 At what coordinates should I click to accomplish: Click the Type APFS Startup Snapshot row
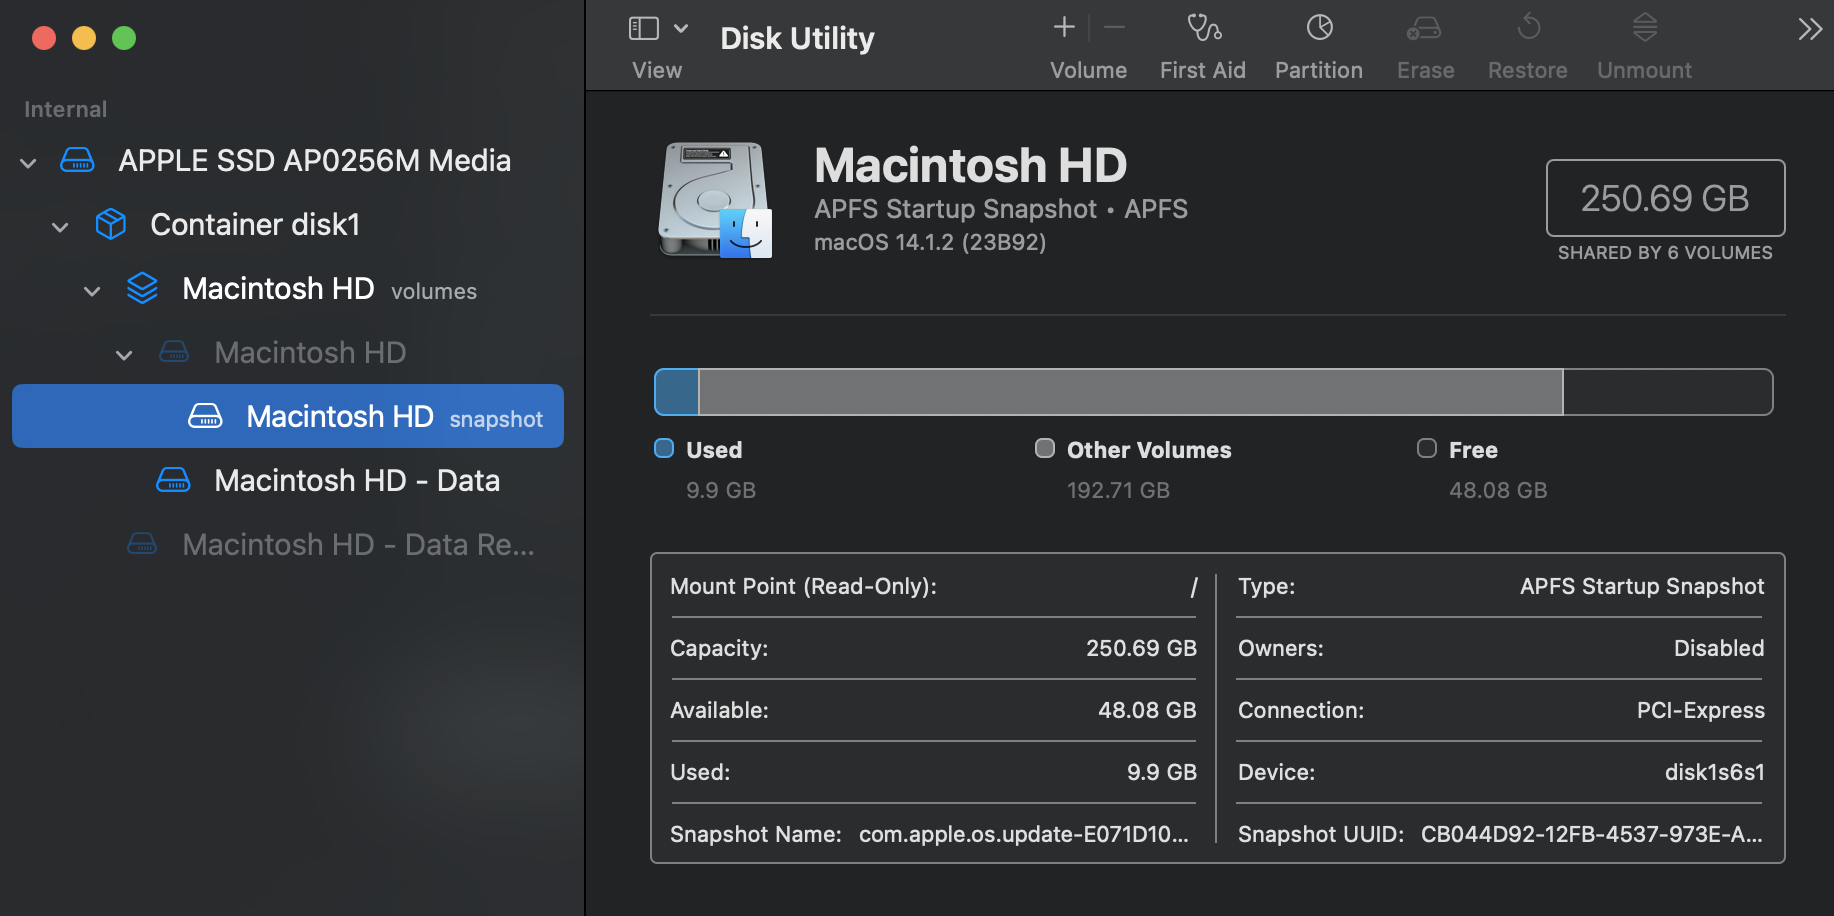coord(1501,586)
